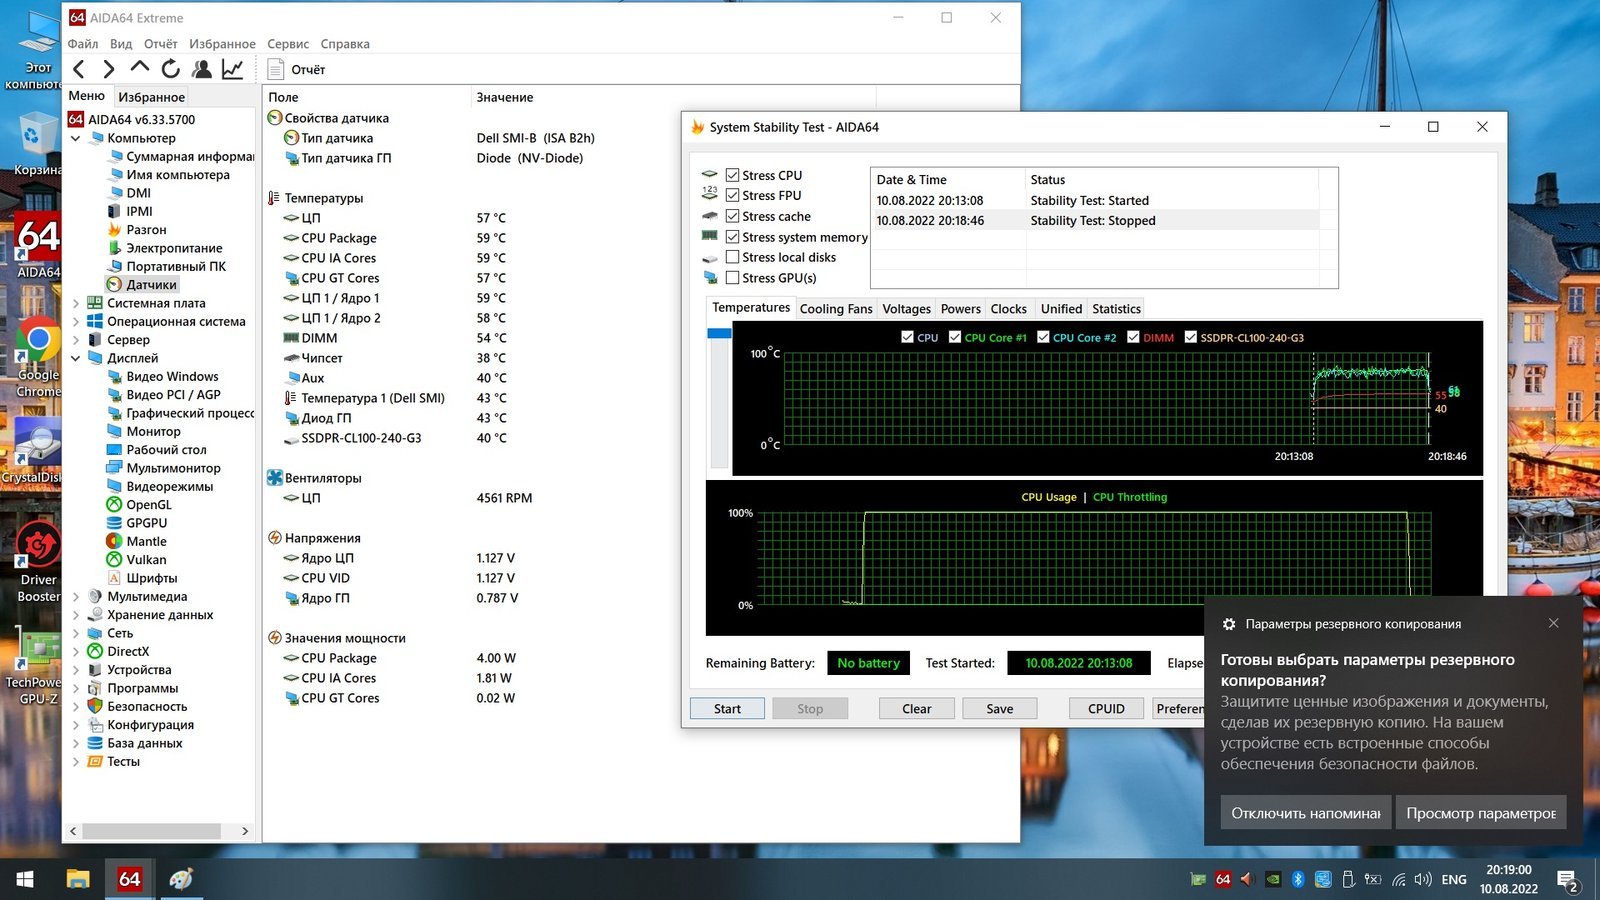Expand the Системная плата node
This screenshot has width=1600, height=900.
(x=76, y=303)
